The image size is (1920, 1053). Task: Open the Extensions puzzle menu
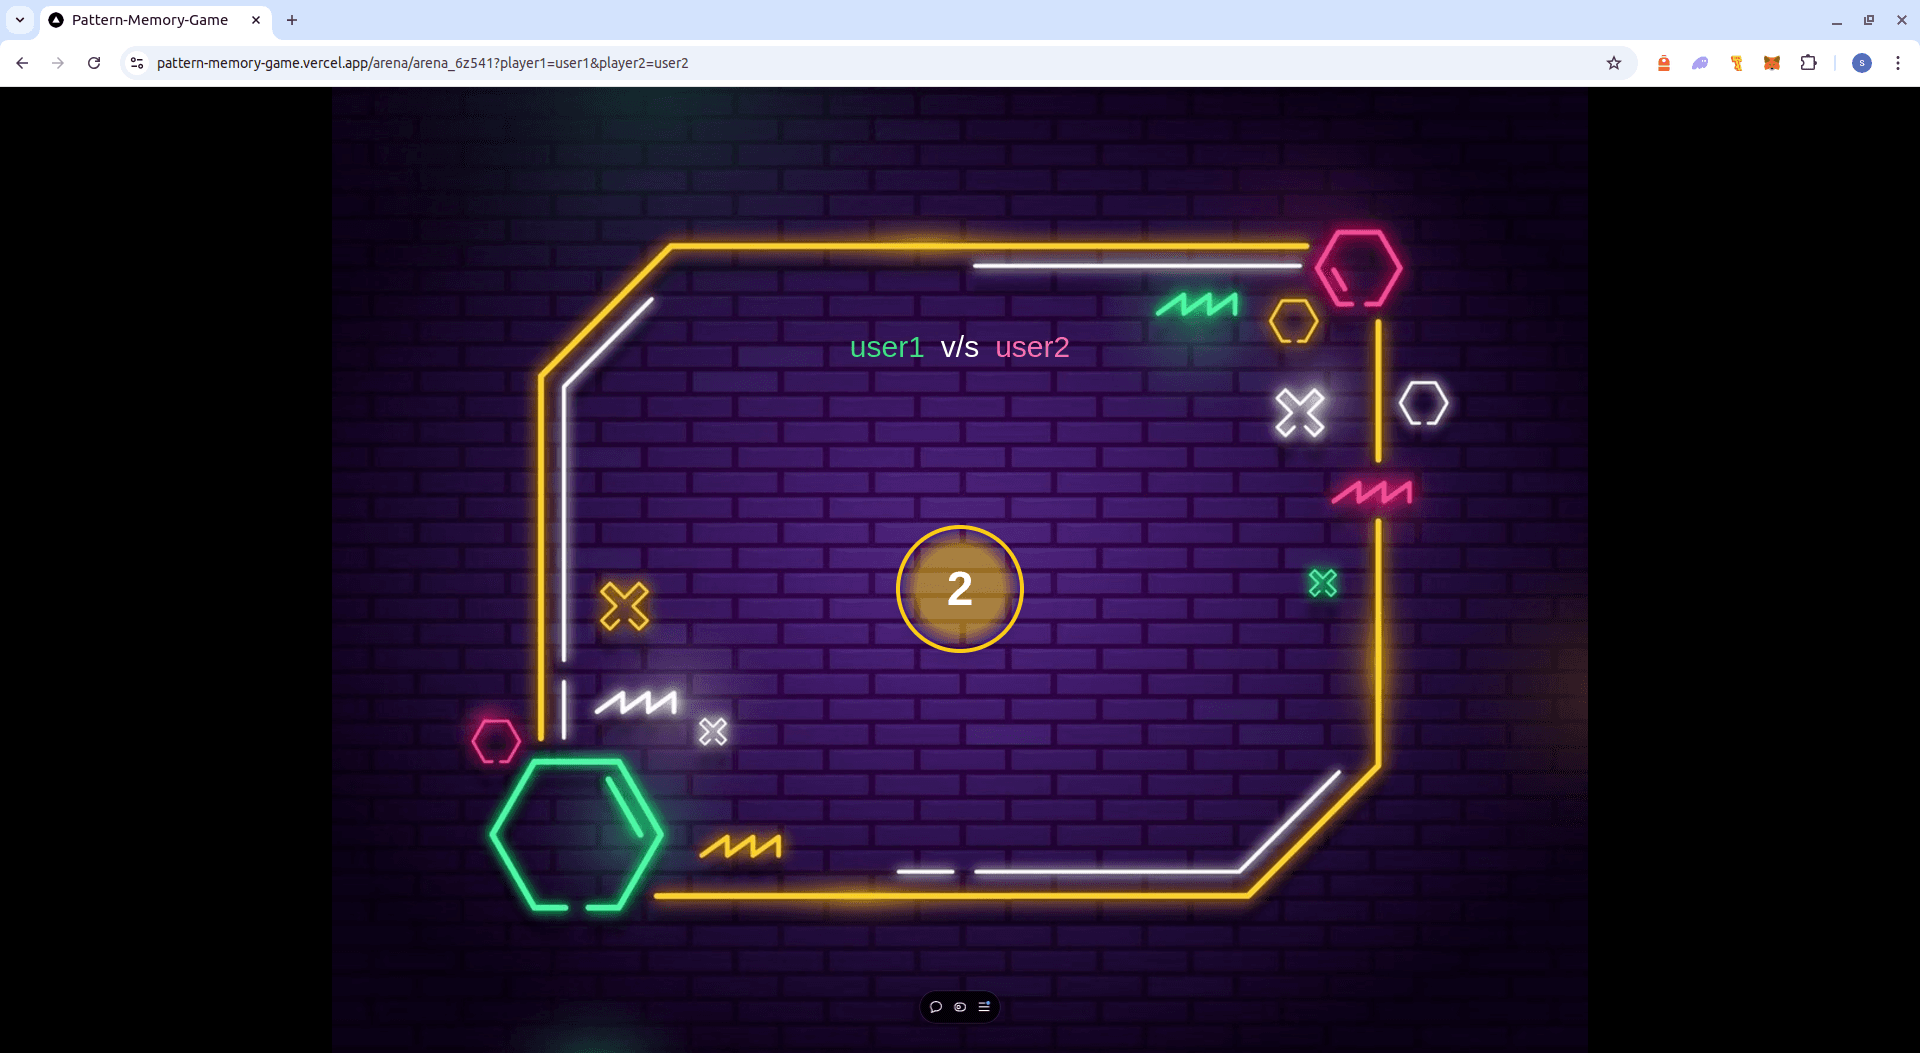click(x=1808, y=63)
